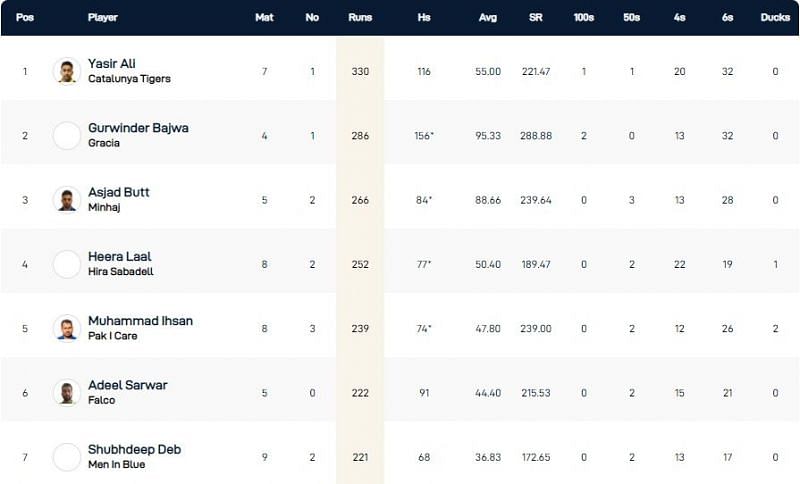This screenshot has width=800, height=484.
Task: Click the Ducks column header
Action: 775,18
